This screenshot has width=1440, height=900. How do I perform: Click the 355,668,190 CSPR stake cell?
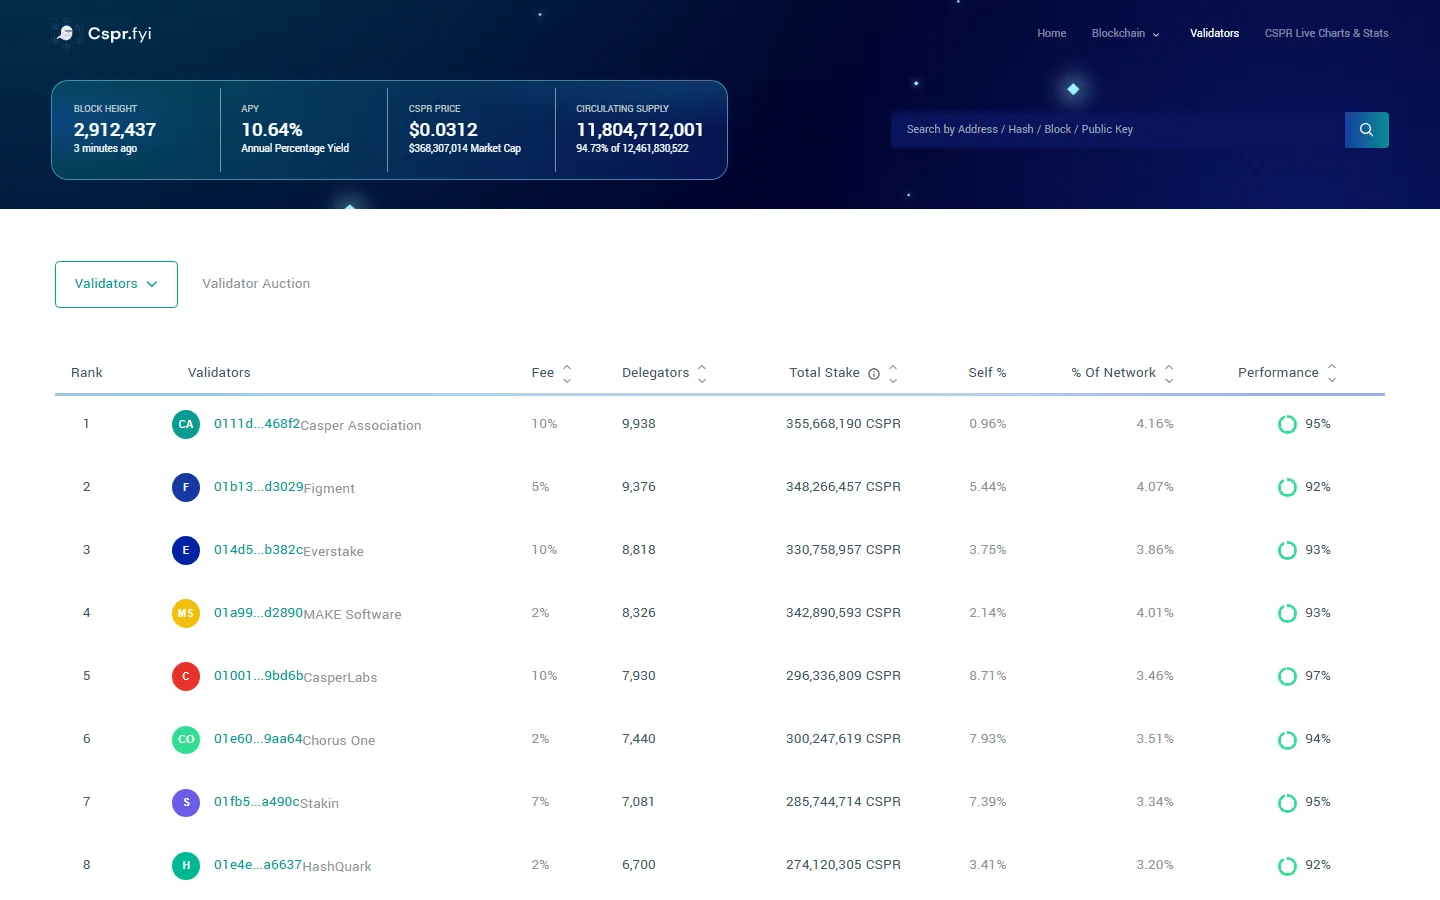click(843, 424)
